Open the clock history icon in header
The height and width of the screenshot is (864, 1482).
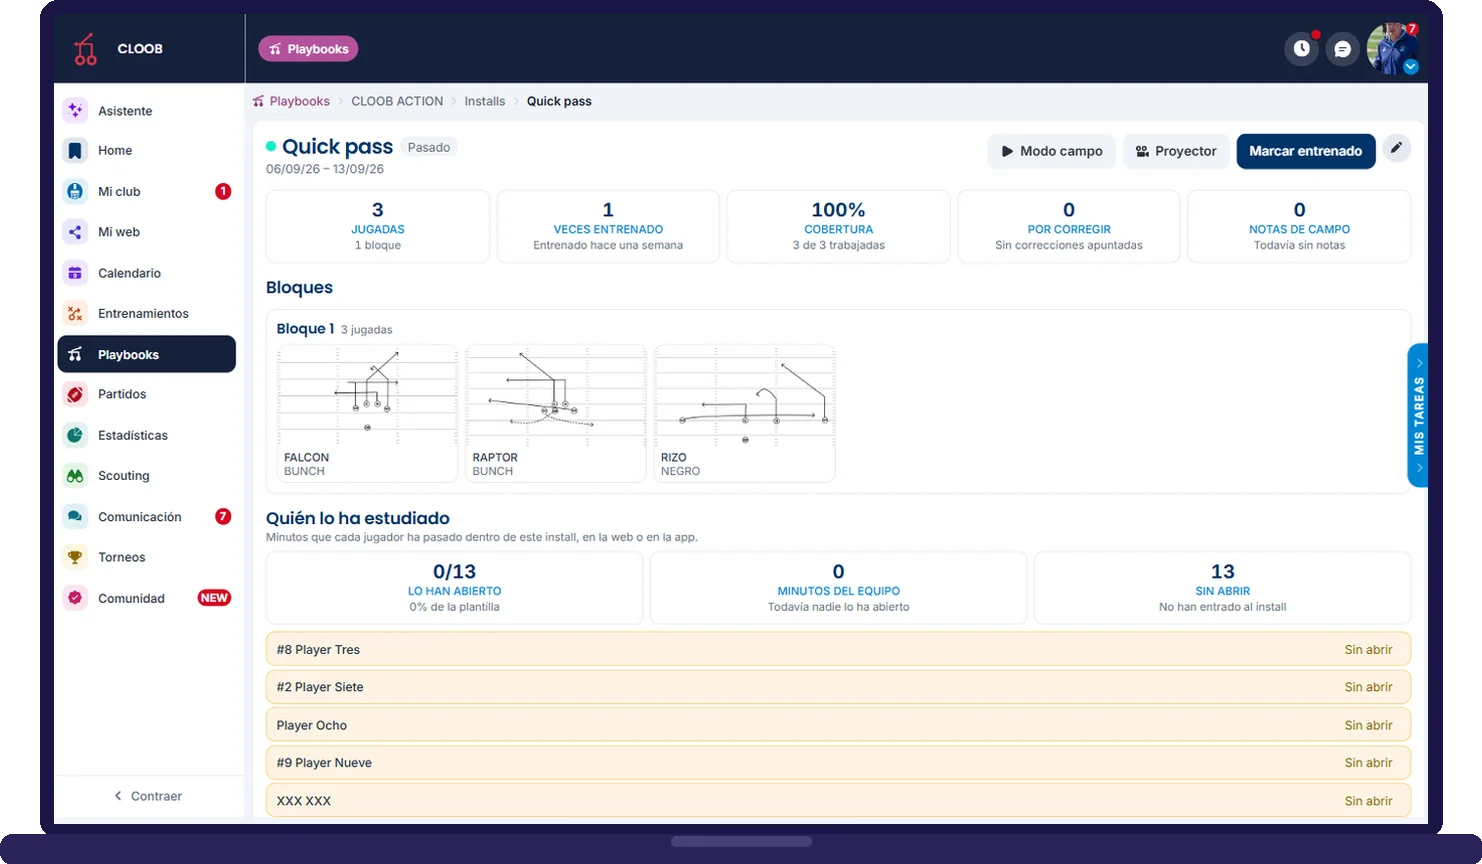[x=1301, y=48]
